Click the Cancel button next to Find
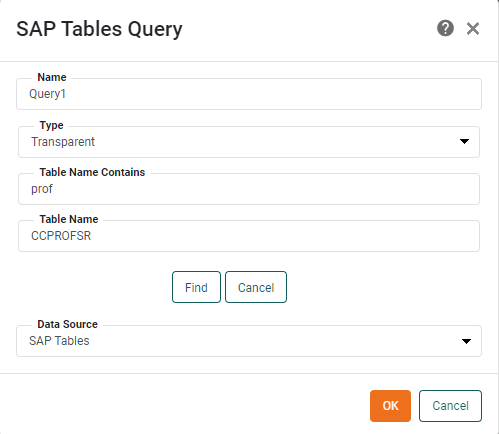 click(x=256, y=287)
